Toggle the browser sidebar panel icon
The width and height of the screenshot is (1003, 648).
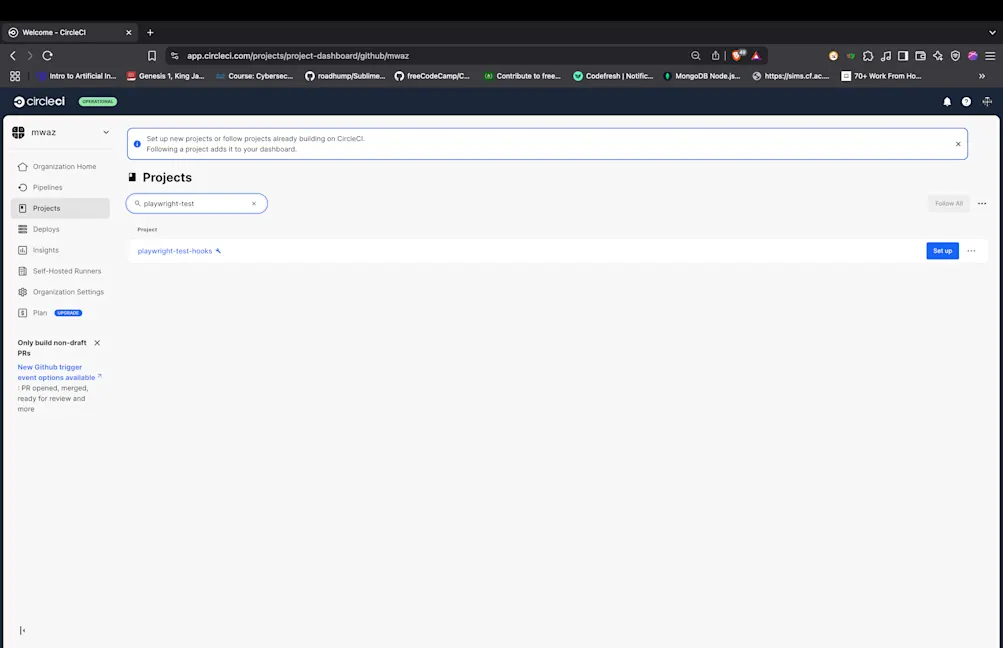(903, 56)
